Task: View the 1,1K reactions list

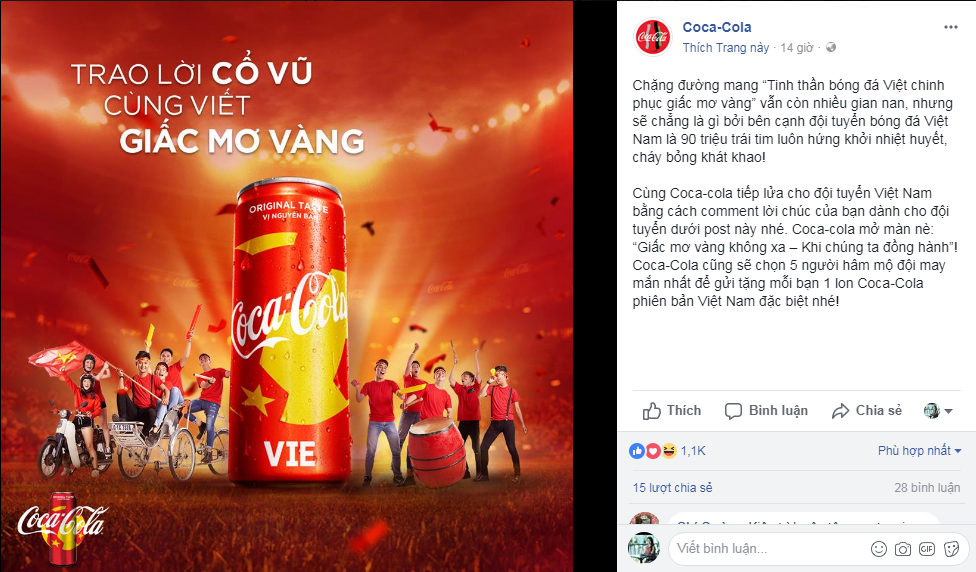Action: click(x=693, y=451)
